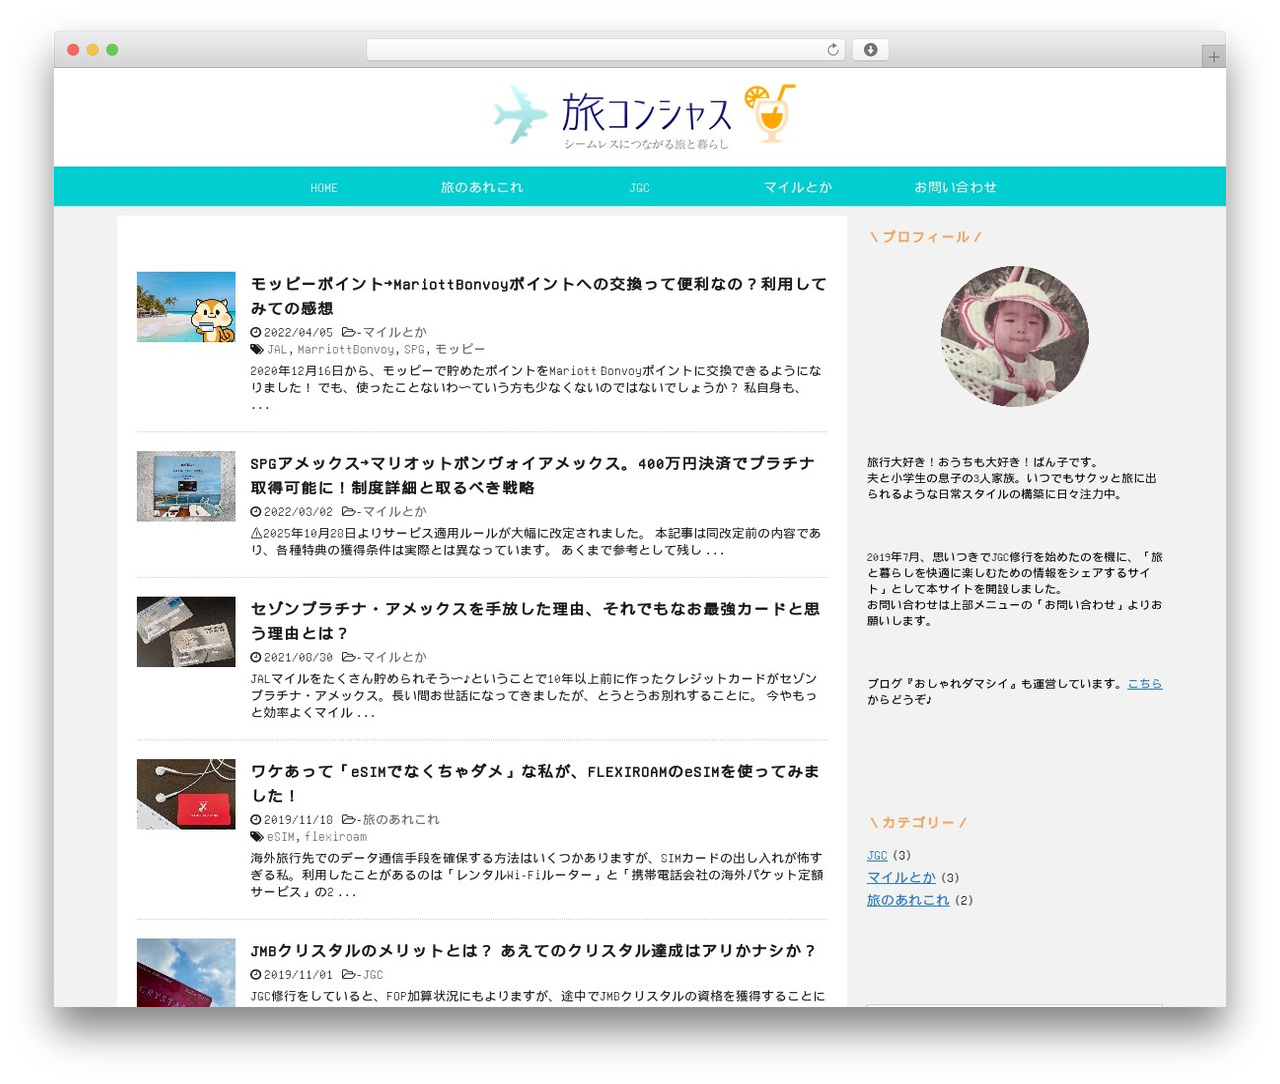Click the 2022/03/02 post date
The width and height of the screenshot is (1280, 1084).
298,511
